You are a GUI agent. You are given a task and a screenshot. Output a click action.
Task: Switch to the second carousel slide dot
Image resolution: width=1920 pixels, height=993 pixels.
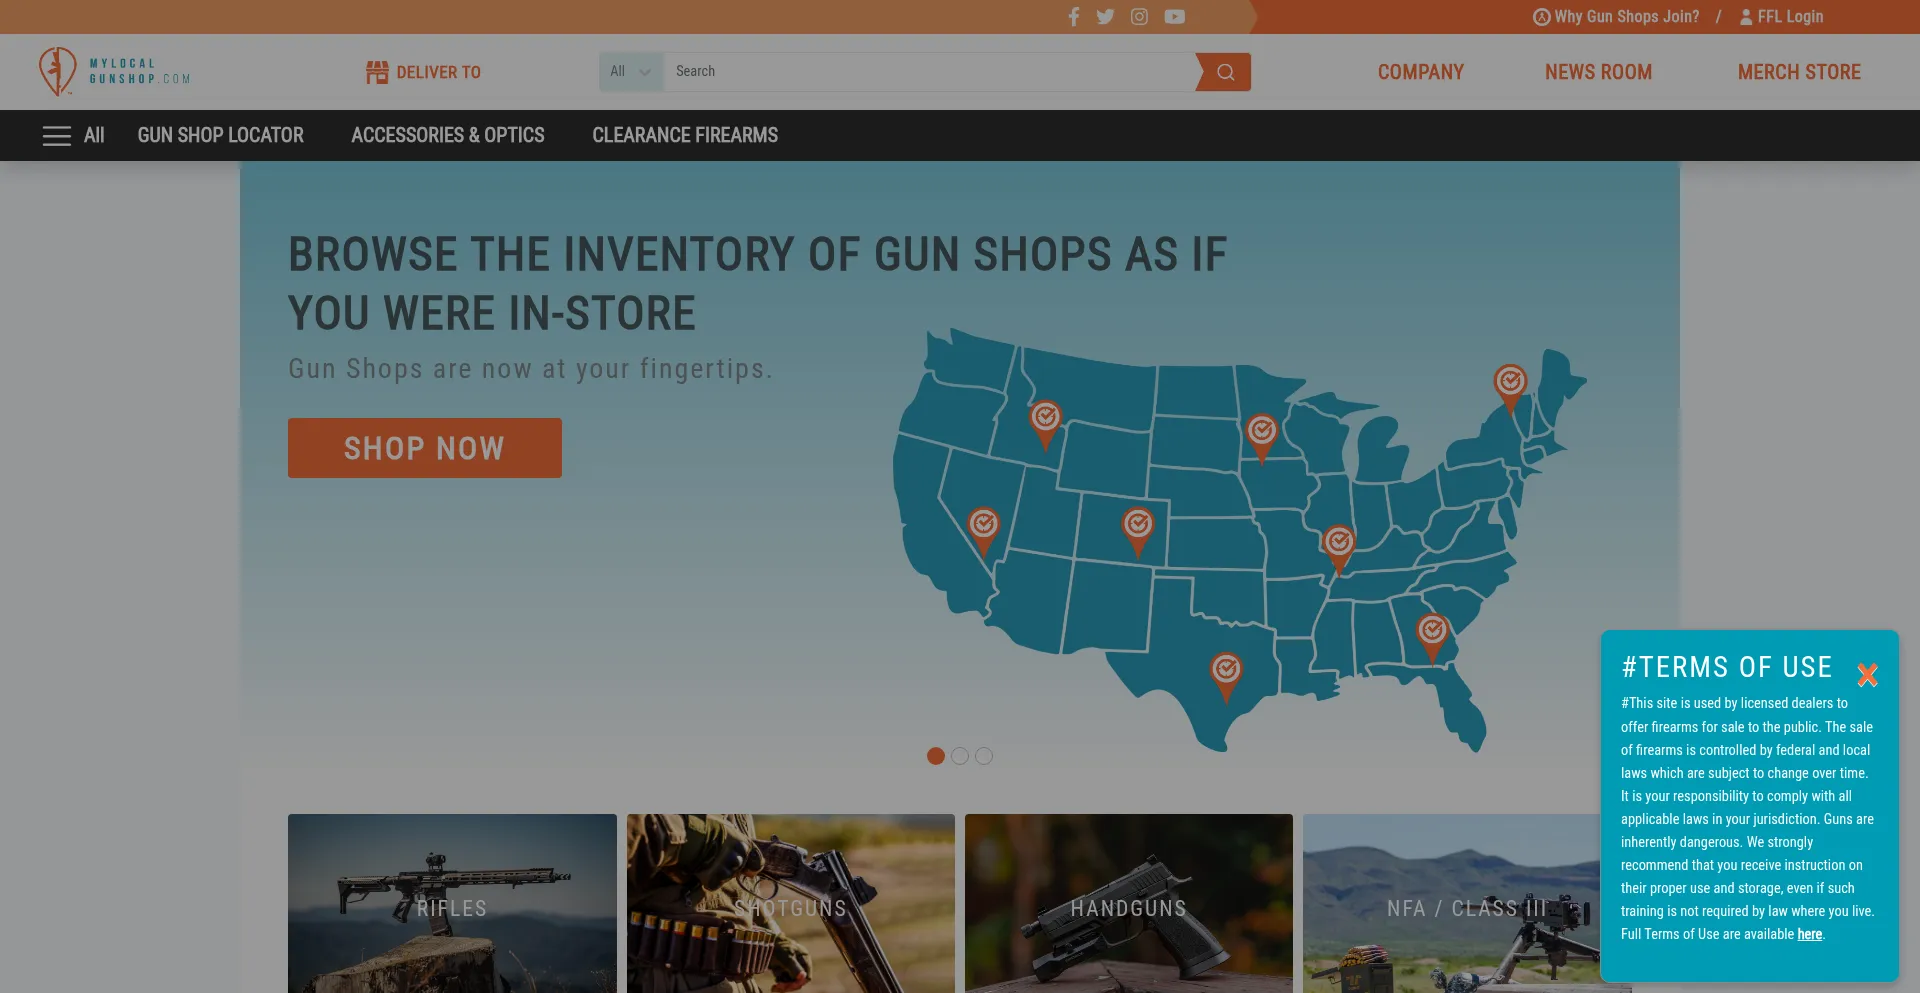[960, 756]
